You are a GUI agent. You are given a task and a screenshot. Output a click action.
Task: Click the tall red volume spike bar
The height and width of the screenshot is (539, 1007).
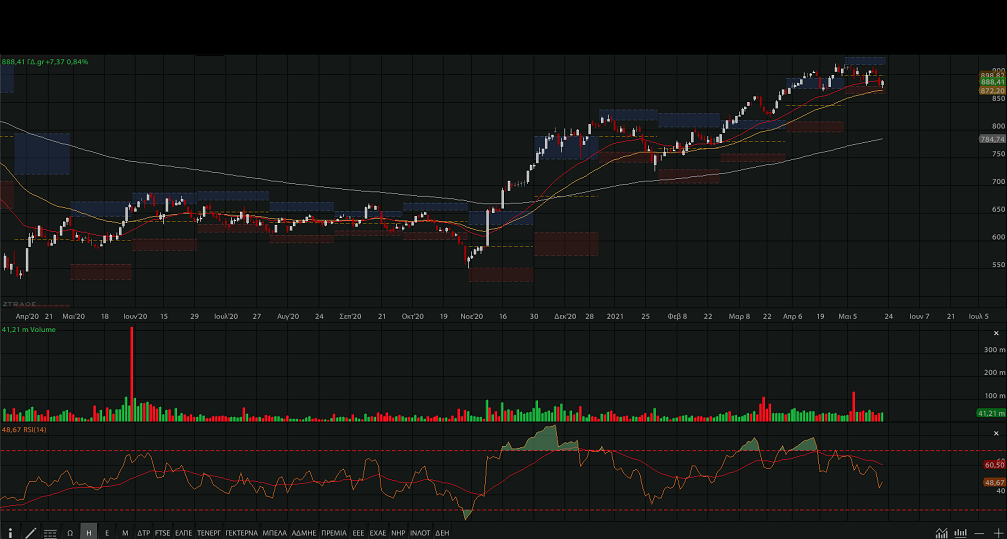pos(132,374)
